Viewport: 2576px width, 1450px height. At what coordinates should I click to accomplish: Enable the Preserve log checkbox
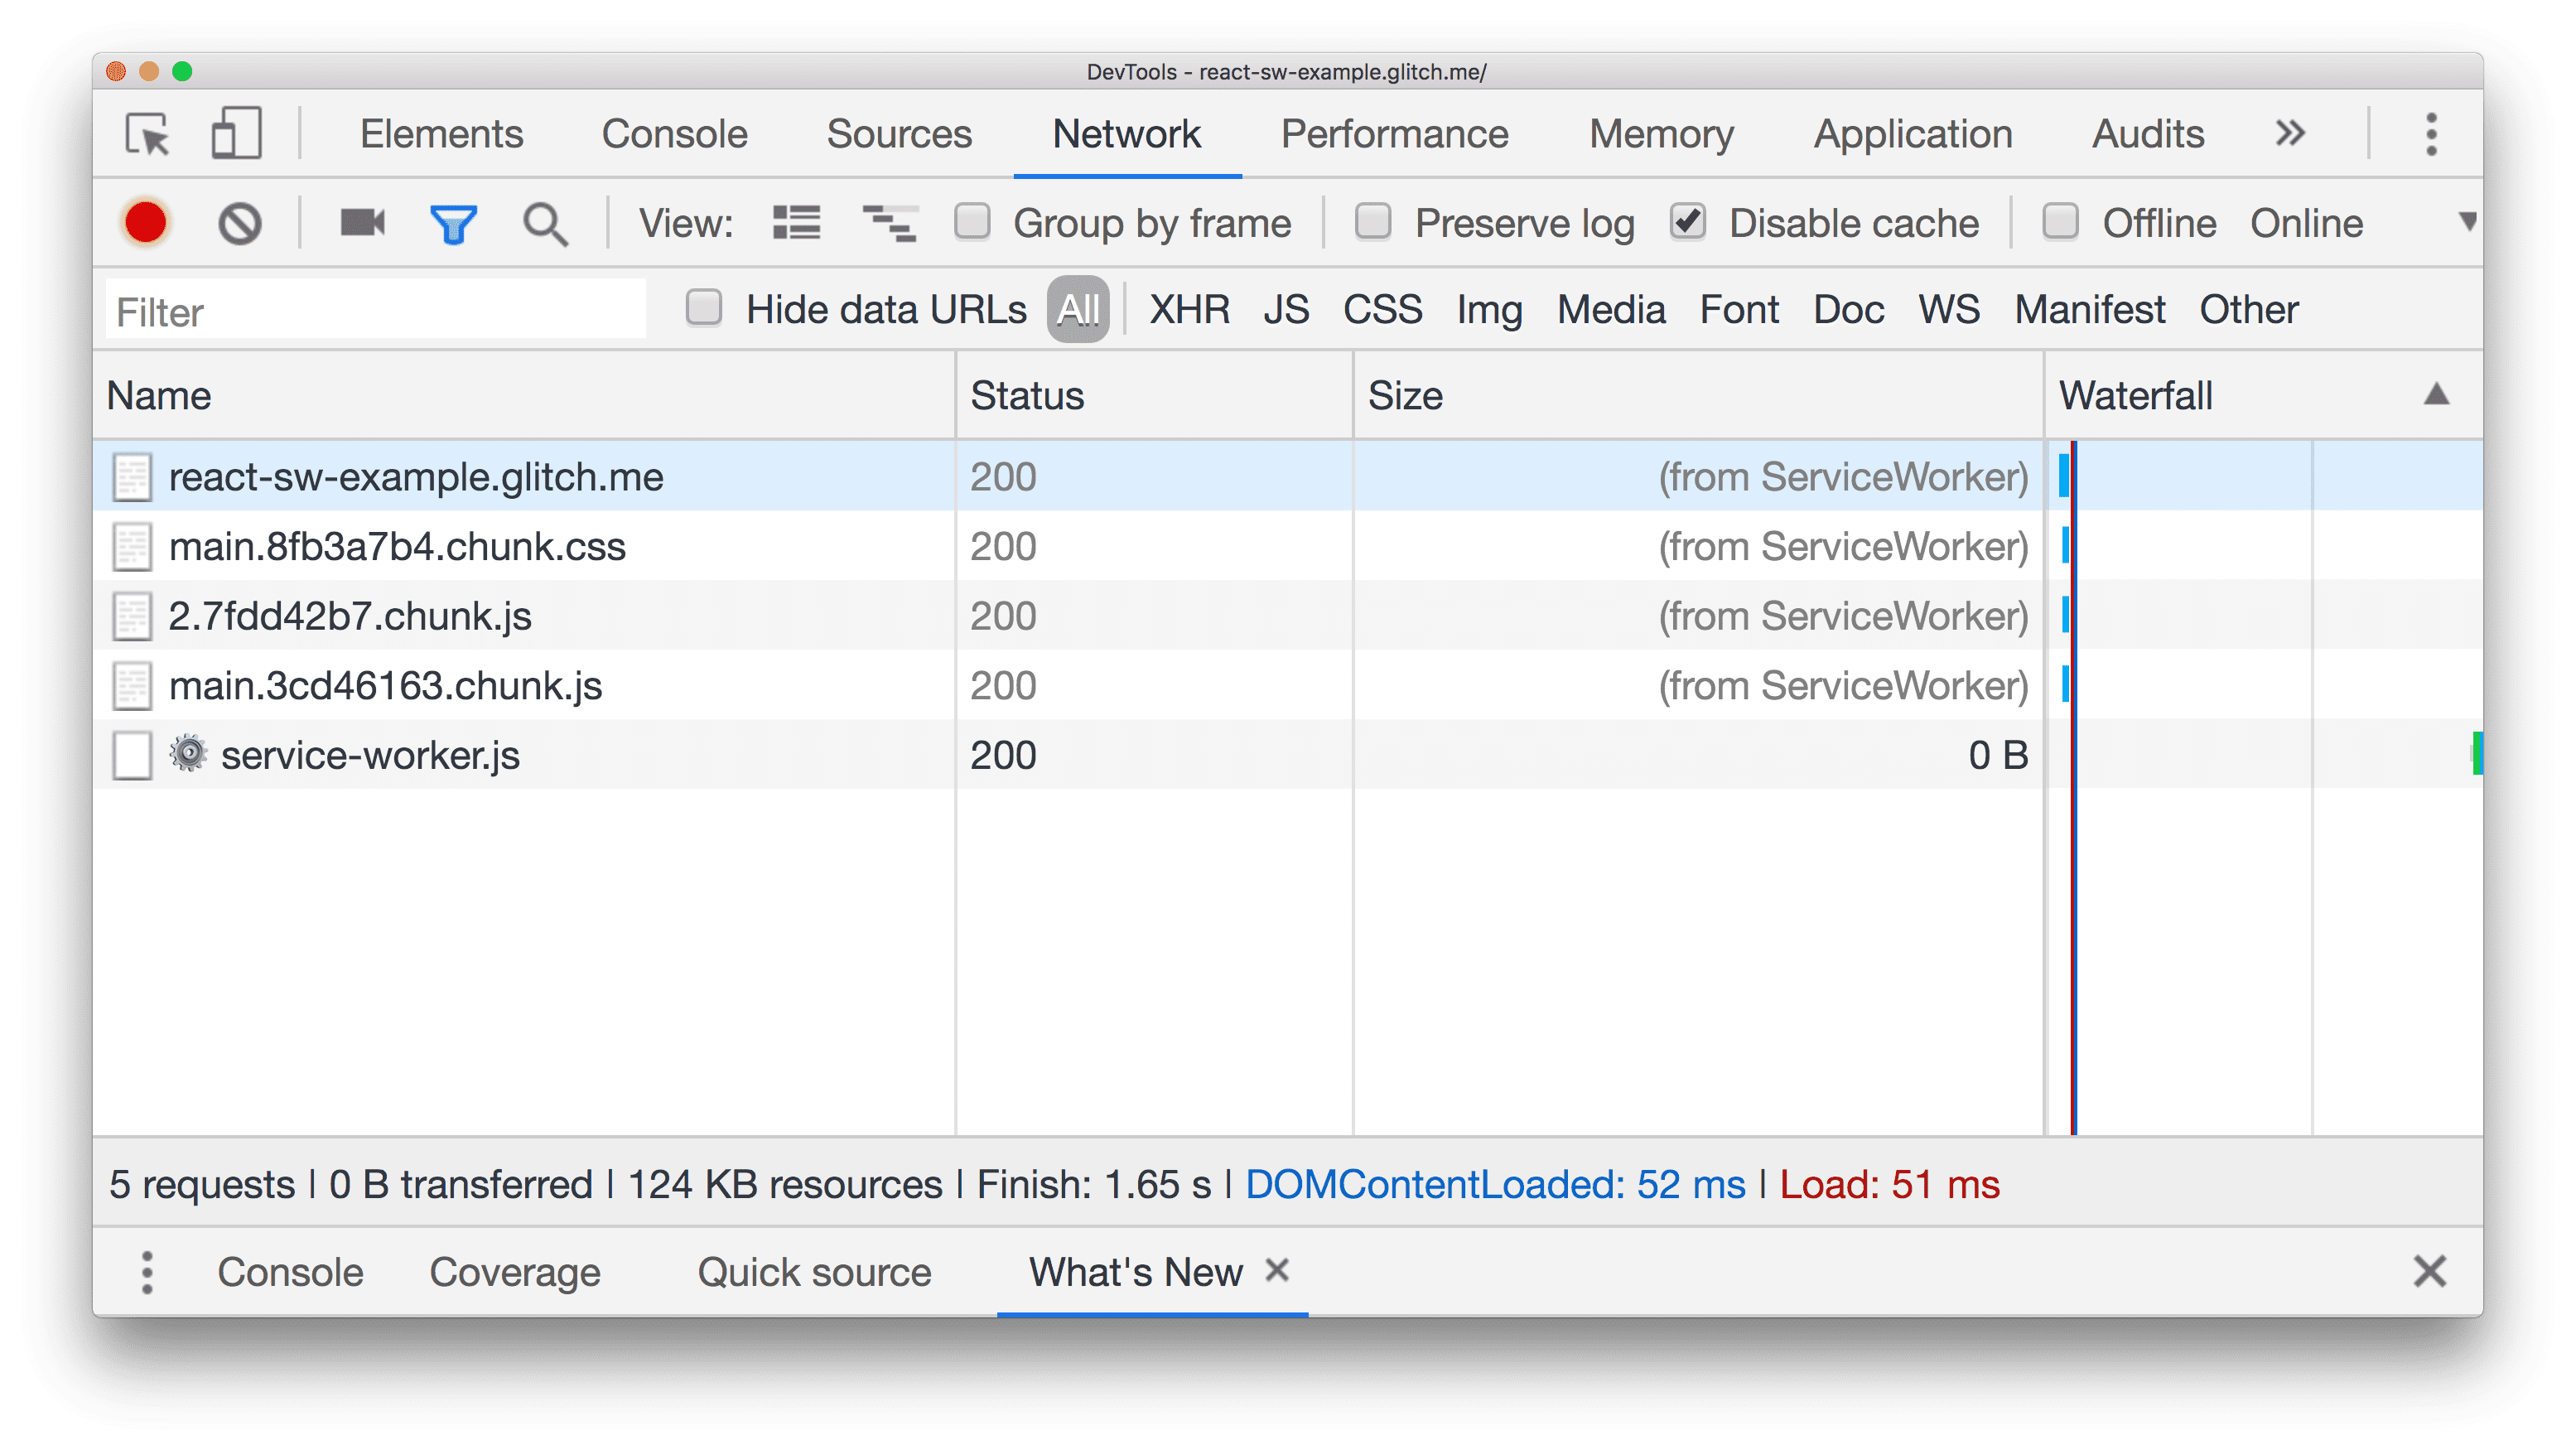tap(1377, 223)
